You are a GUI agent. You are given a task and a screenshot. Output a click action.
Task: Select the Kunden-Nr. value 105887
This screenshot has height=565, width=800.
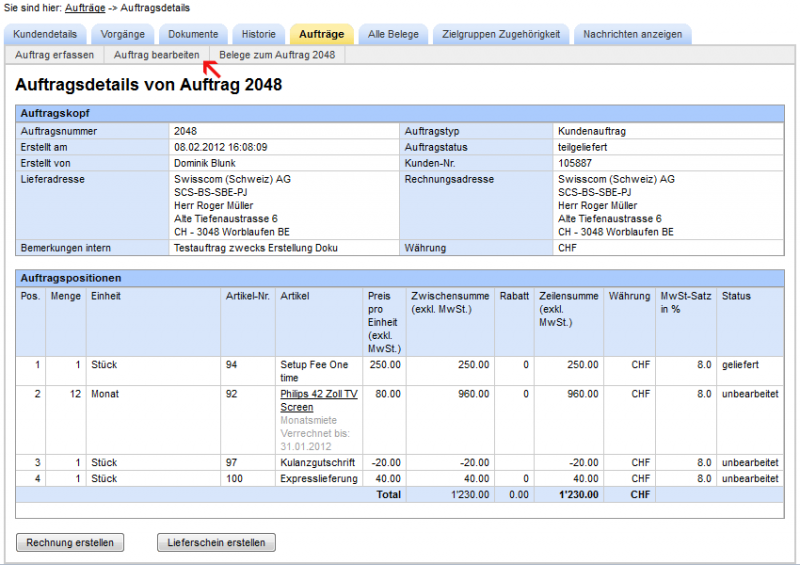click(x=575, y=163)
